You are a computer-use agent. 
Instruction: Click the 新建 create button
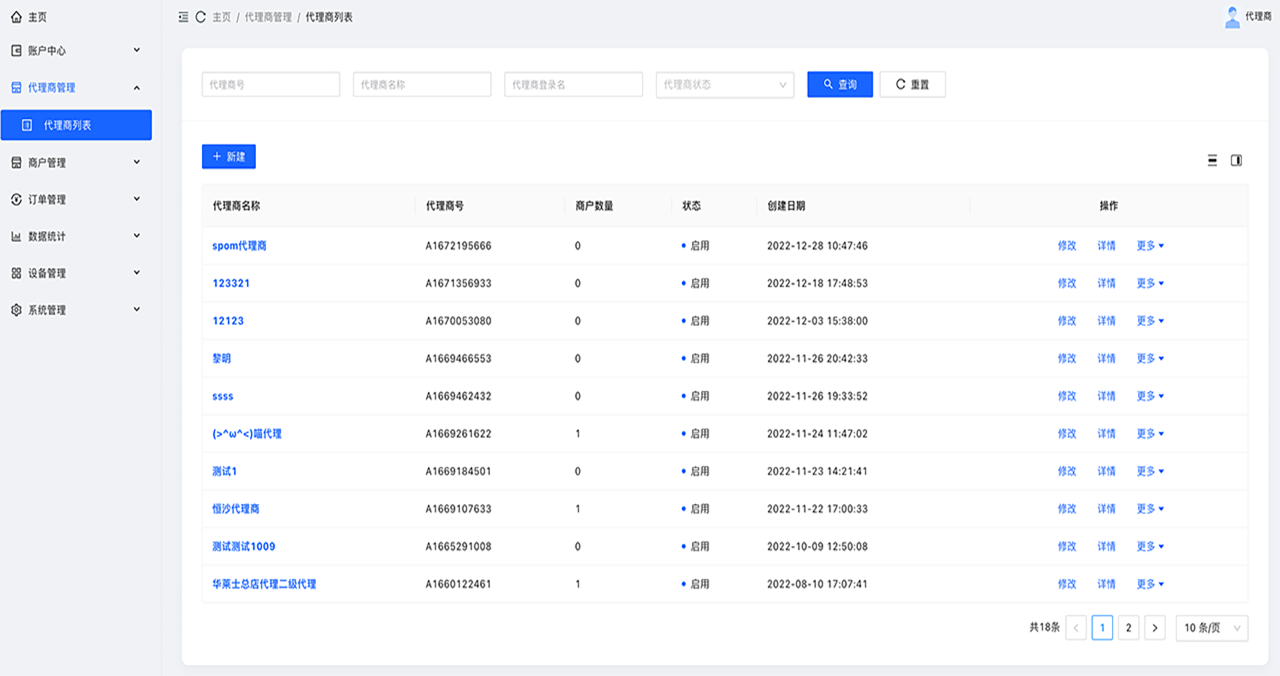(x=229, y=157)
